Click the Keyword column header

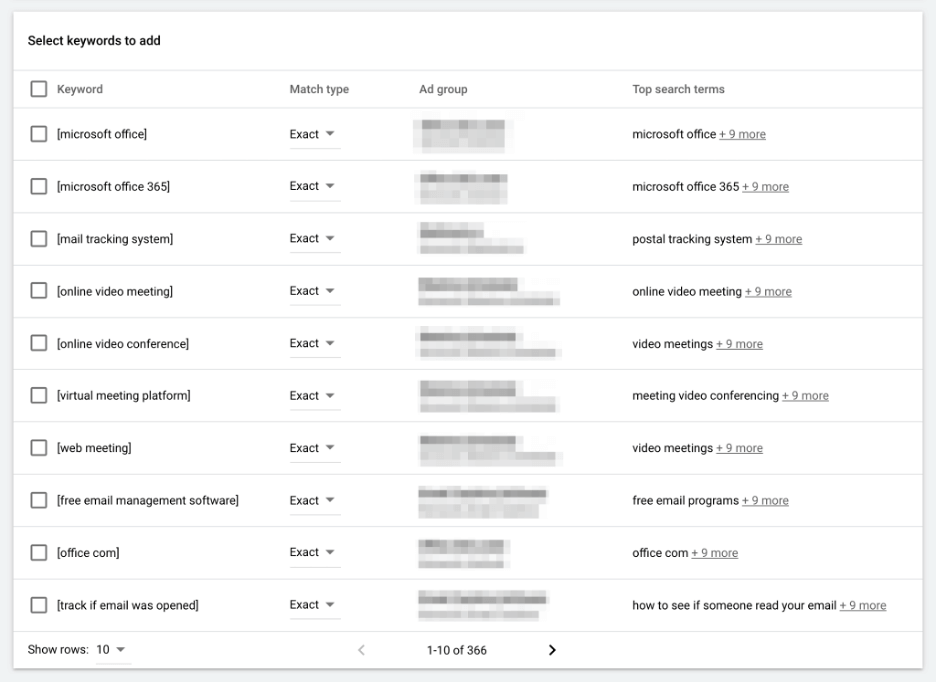pos(80,89)
